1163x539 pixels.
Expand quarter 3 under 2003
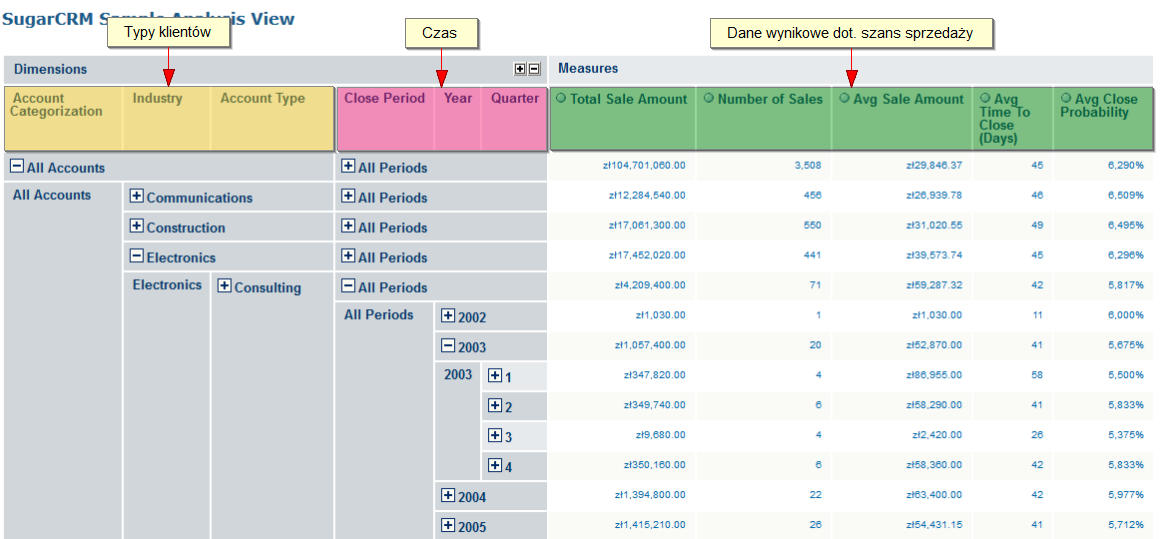click(494, 436)
